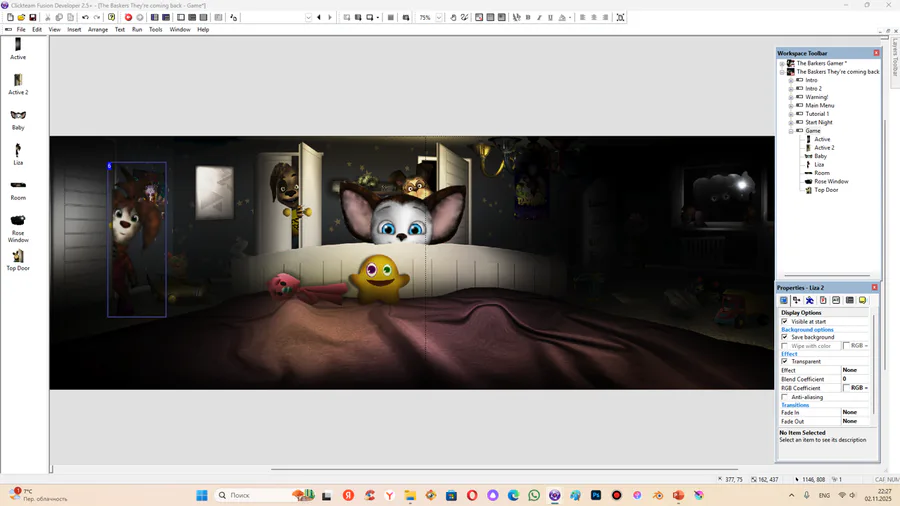The height and width of the screenshot is (506, 900).
Task: Click the RGB Coefficient color swatch
Action: coord(846,388)
